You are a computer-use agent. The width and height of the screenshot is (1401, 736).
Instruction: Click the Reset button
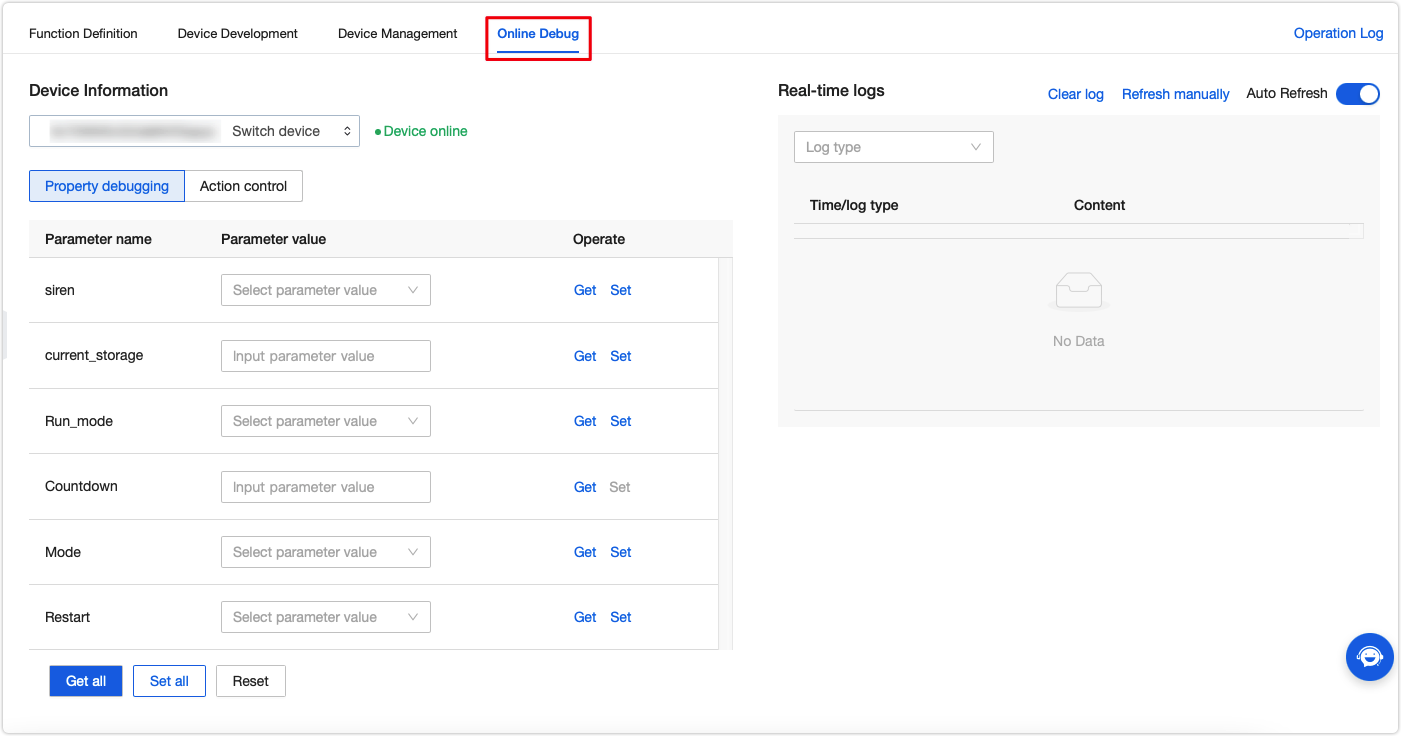coord(250,681)
